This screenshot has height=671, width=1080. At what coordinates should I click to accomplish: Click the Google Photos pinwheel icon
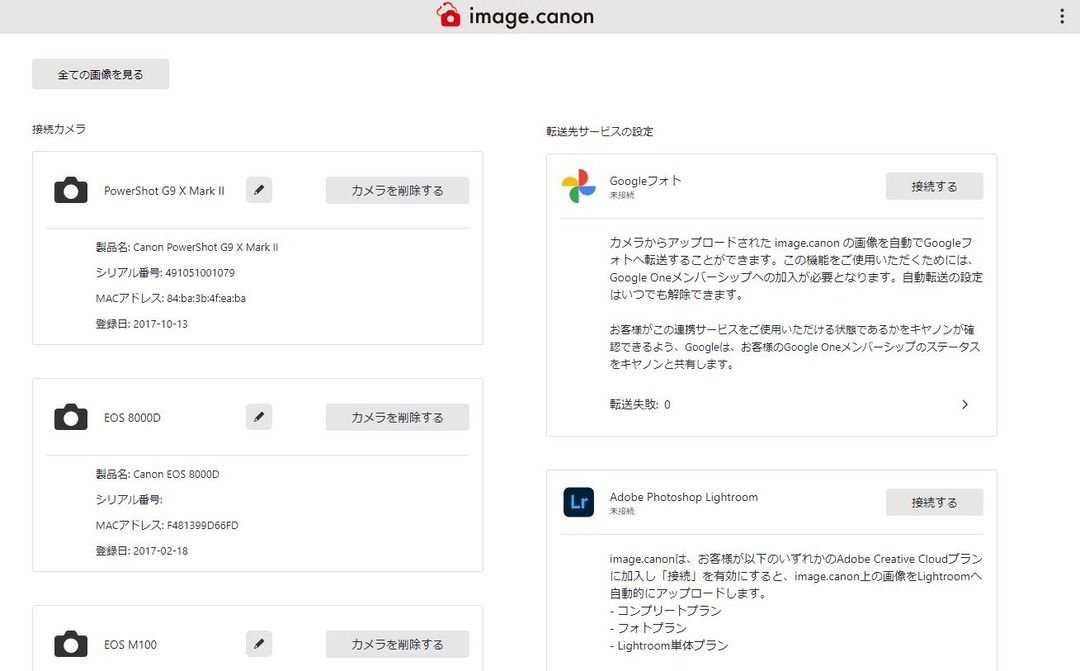[x=579, y=186]
